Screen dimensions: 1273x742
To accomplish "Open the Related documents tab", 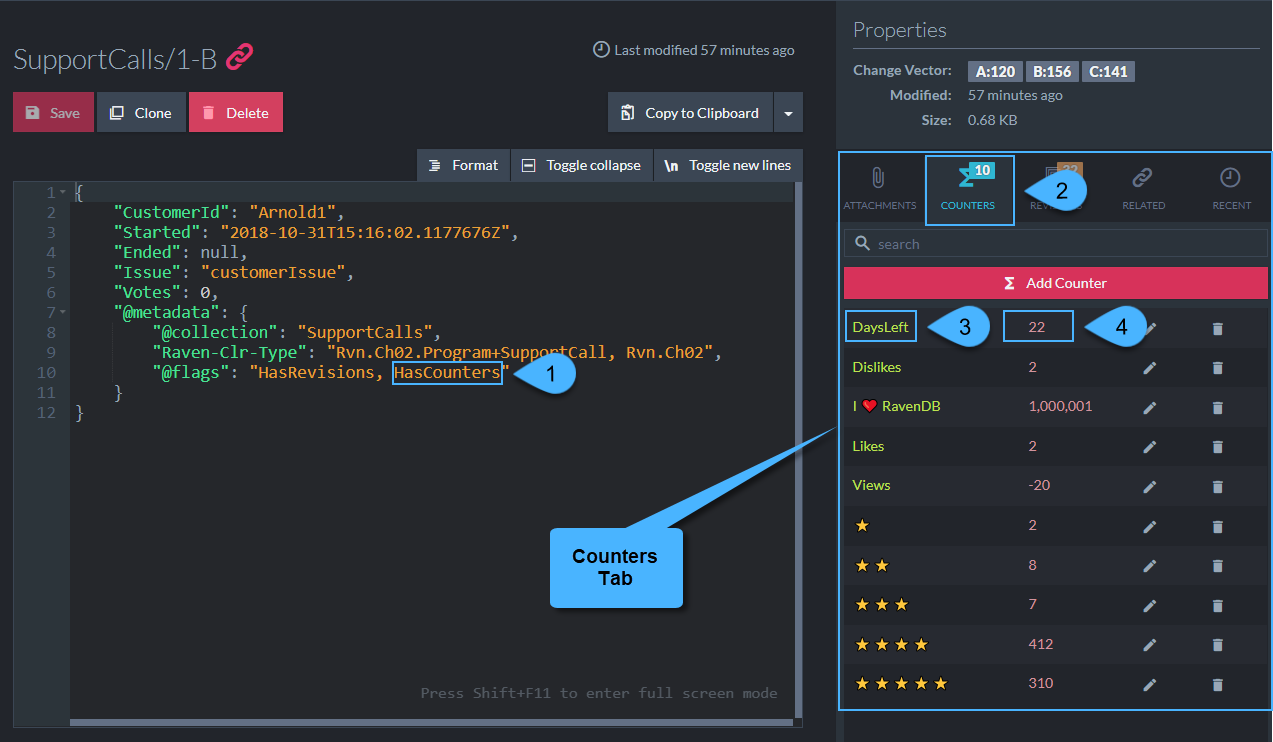I will (x=1143, y=189).
